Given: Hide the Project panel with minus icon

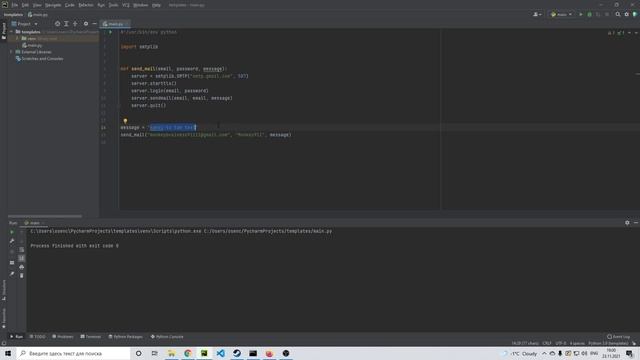Looking at the screenshot, I should click(94, 24).
